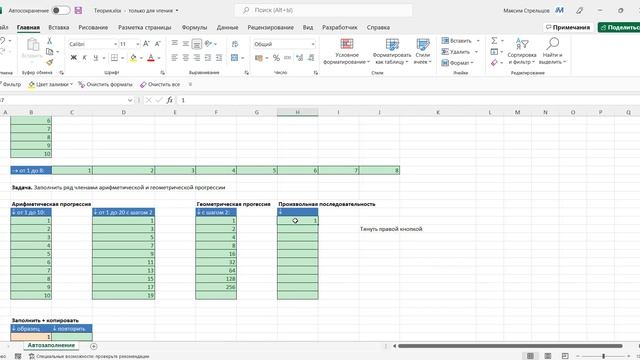Click the Cut scissors icon
Screen dimensions: 640x360
tap(49, 41)
